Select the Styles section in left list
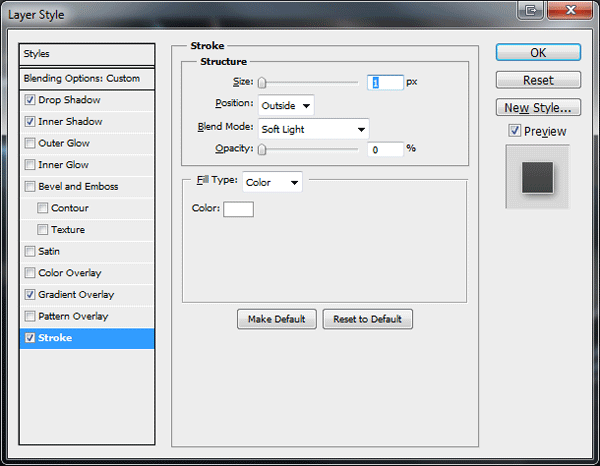The width and height of the screenshot is (600, 466). click(x=87, y=54)
